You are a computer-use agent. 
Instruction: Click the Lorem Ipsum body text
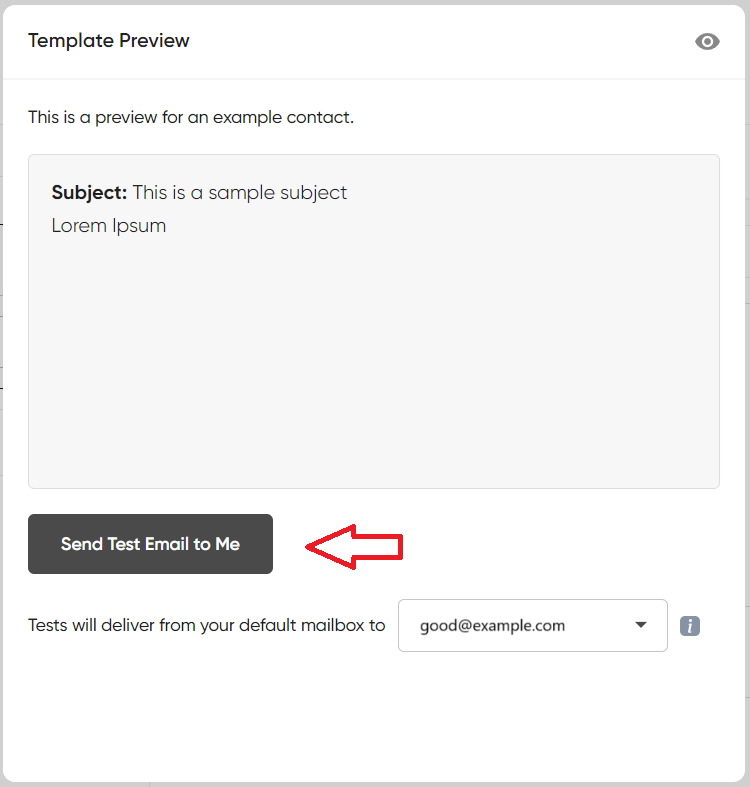click(109, 225)
